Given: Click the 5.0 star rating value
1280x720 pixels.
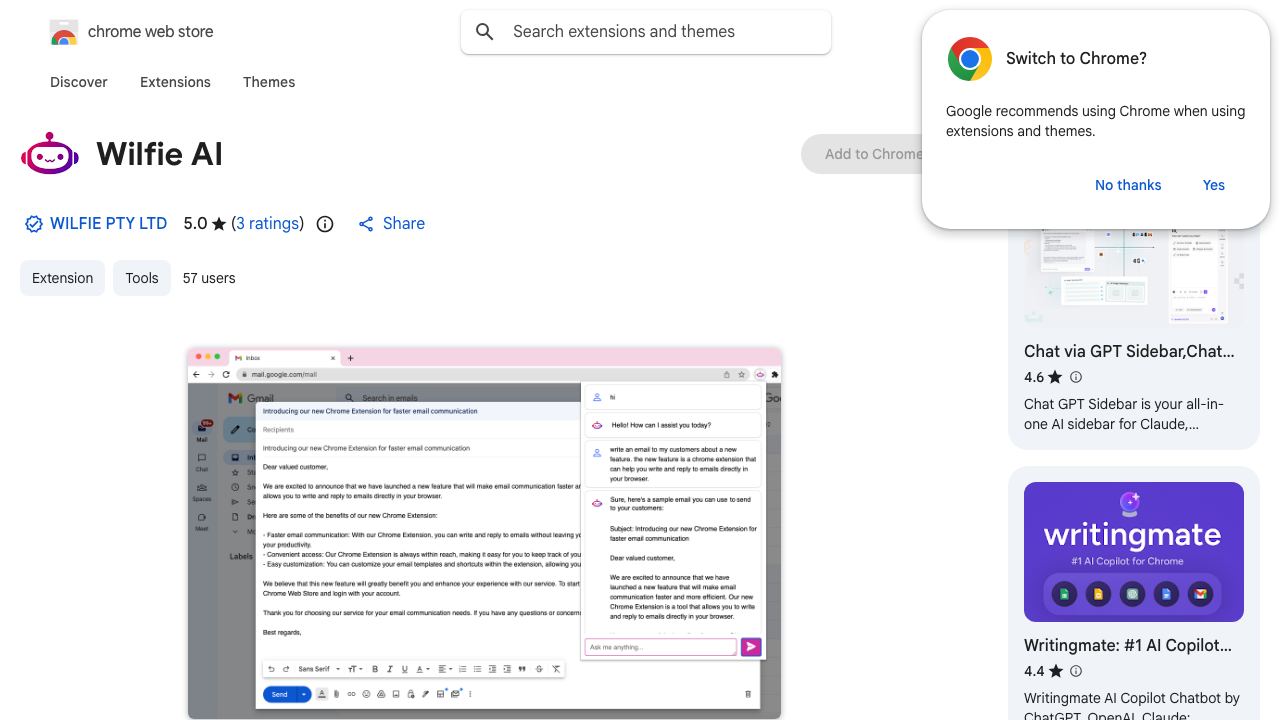Looking at the screenshot, I should pyautogui.click(x=195, y=224).
